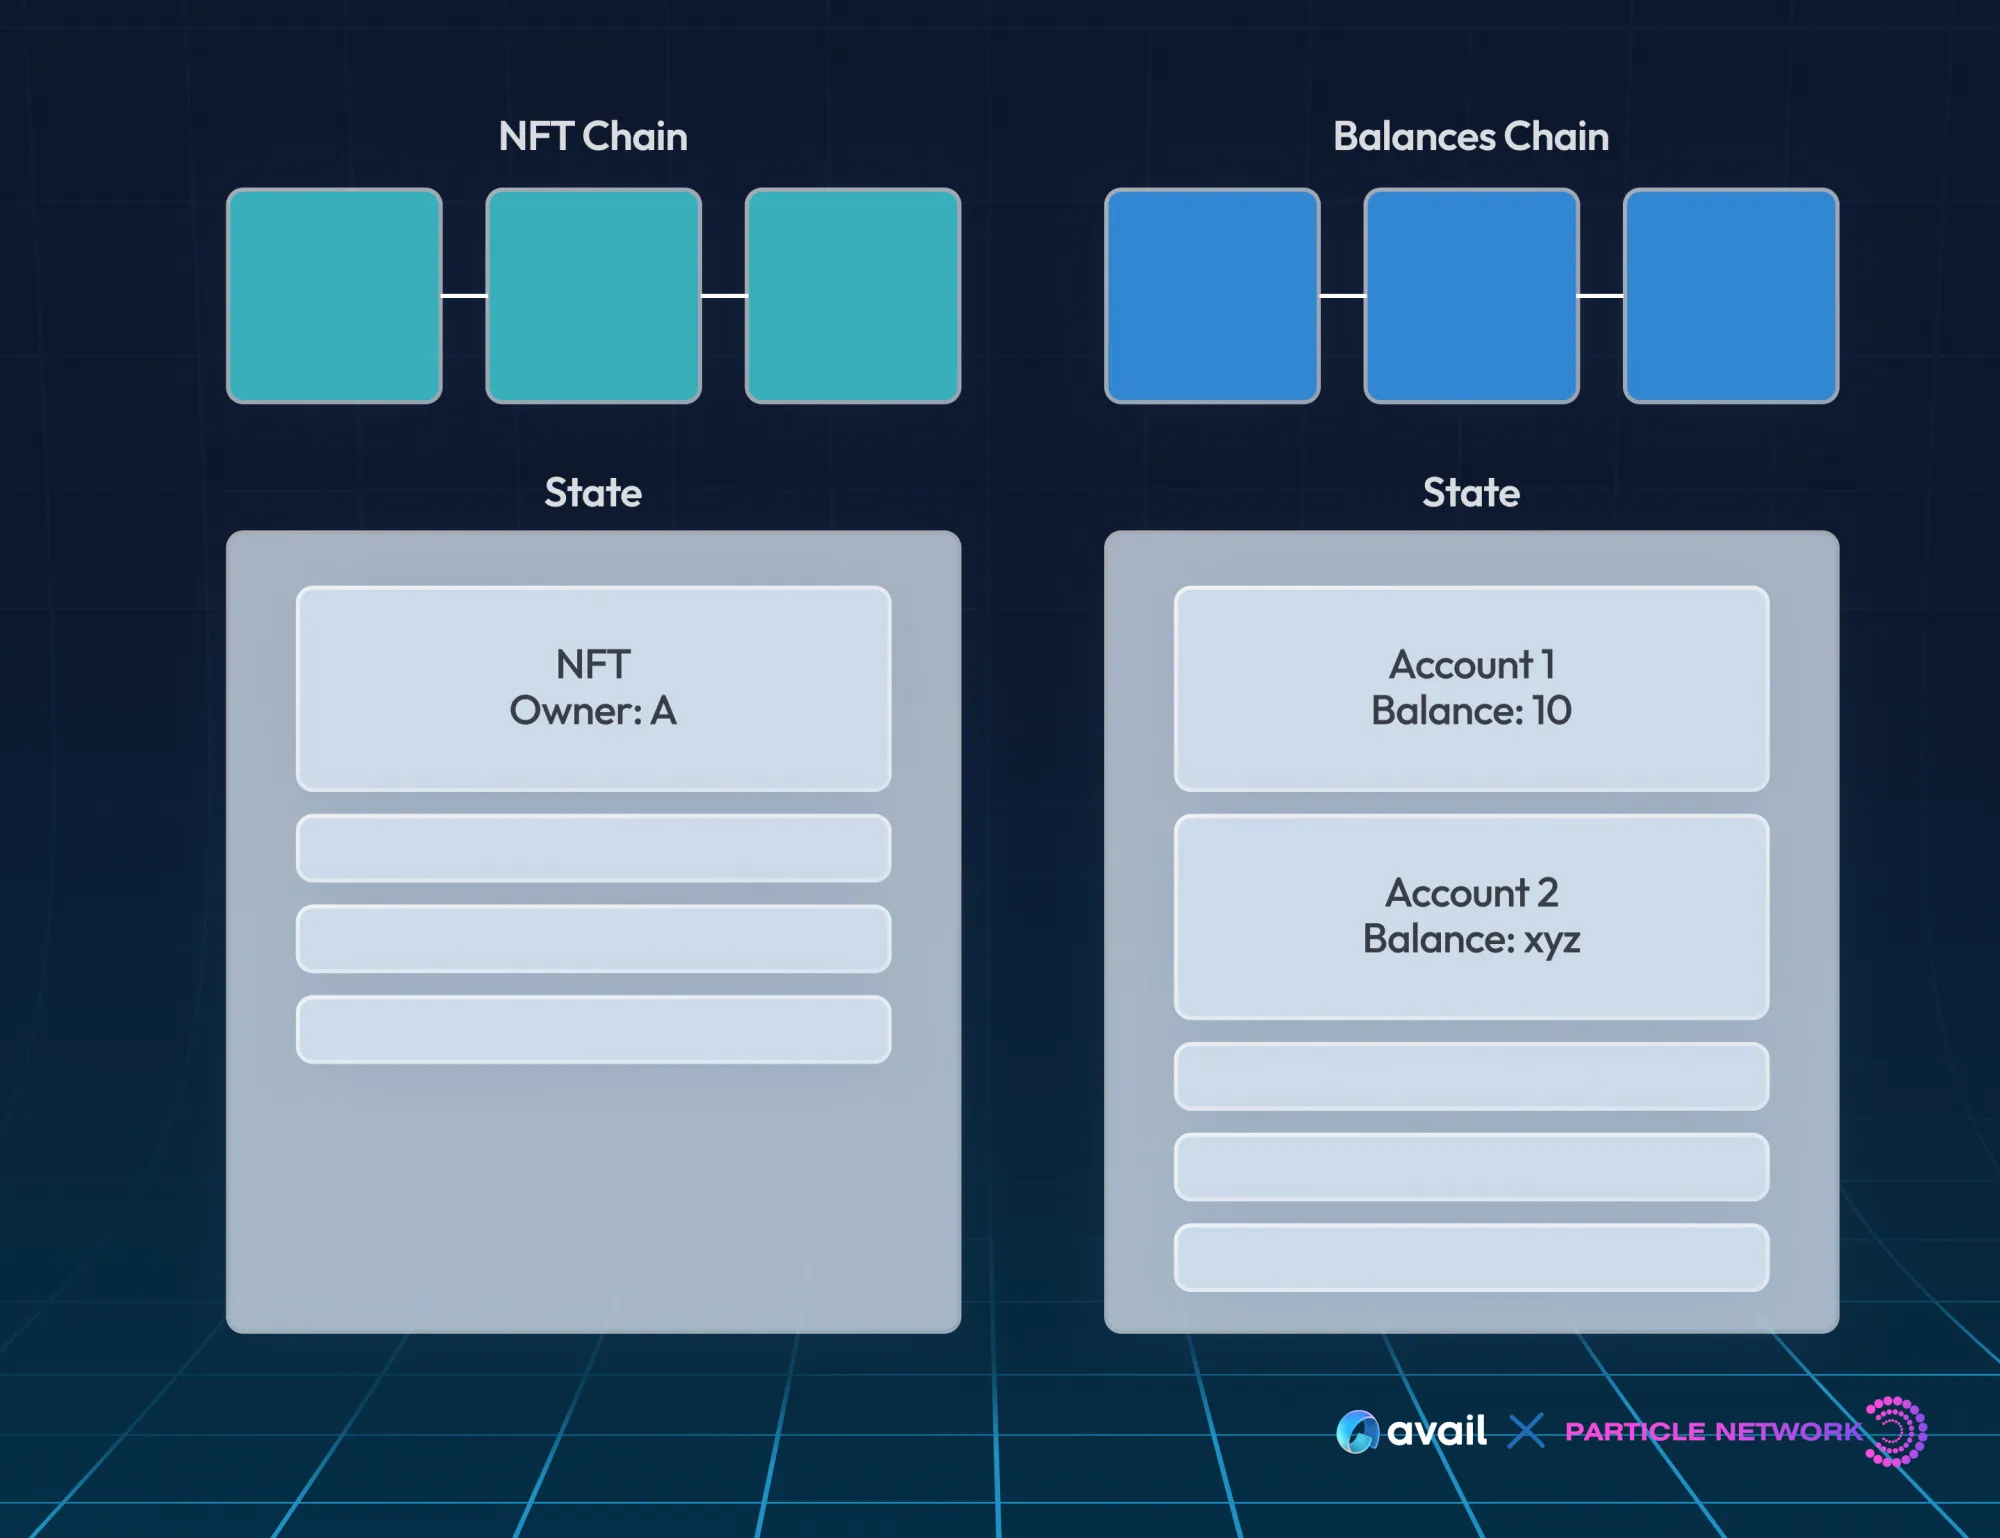Click the first teal NFT Chain block

coord(334,296)
